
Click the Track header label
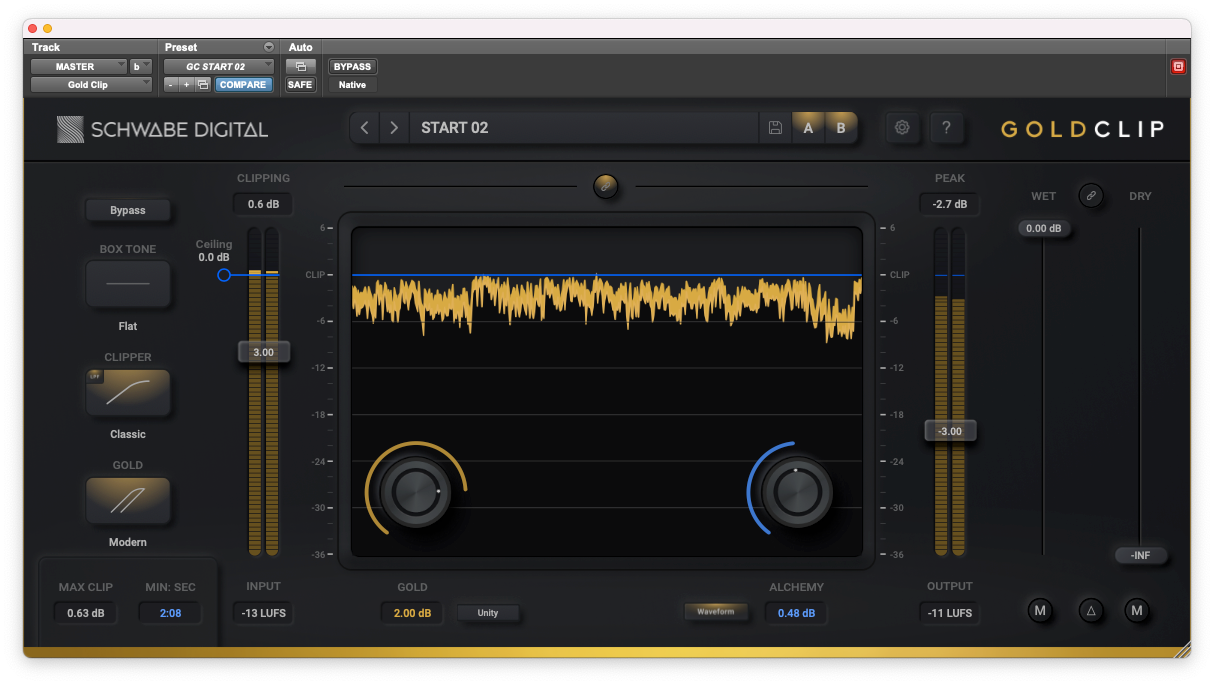tap(46, 47)
